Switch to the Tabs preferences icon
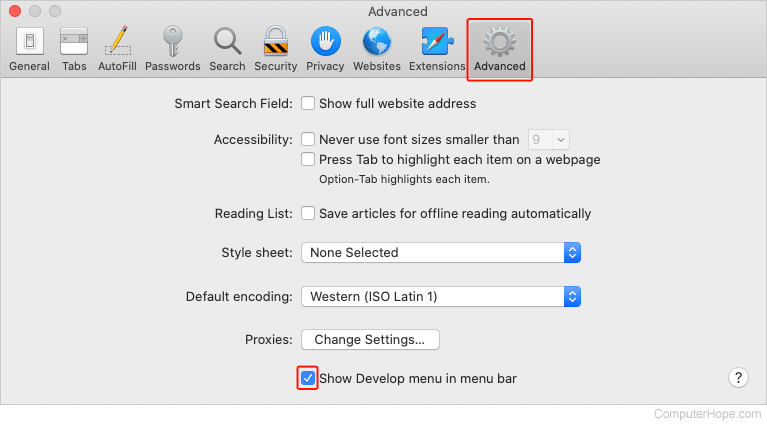The width and height of the screenshot is (767, 425). (x=74, y=48)
